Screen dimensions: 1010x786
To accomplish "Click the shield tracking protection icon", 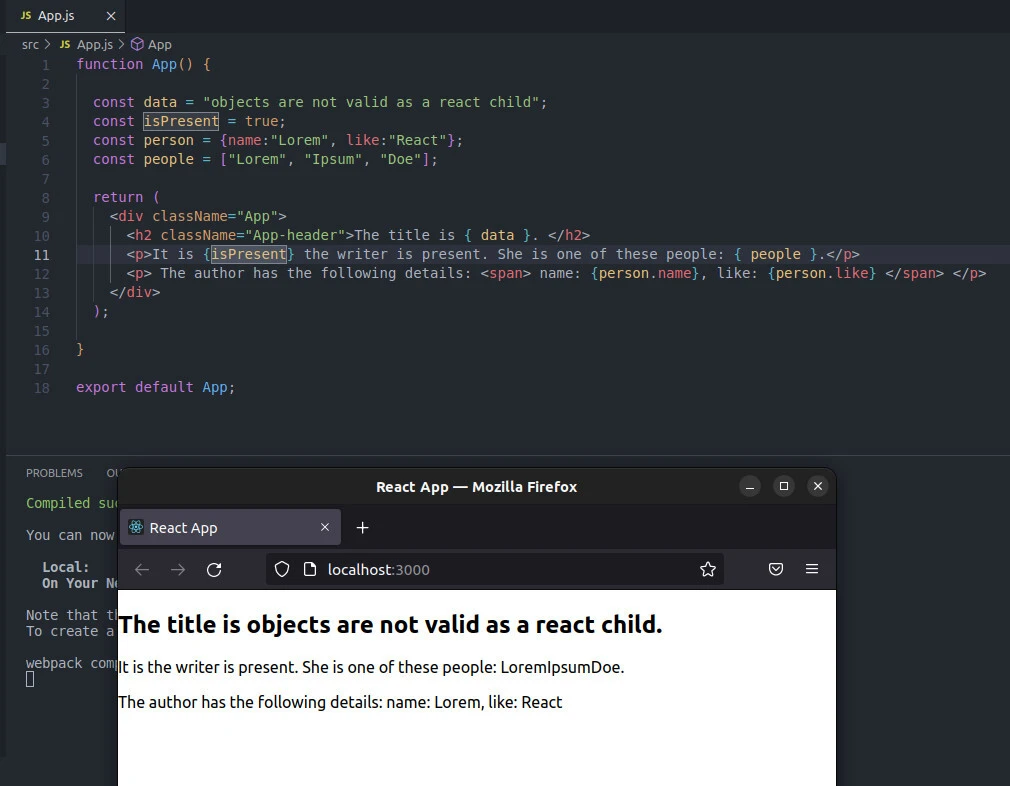I will (x=282, y=570).
